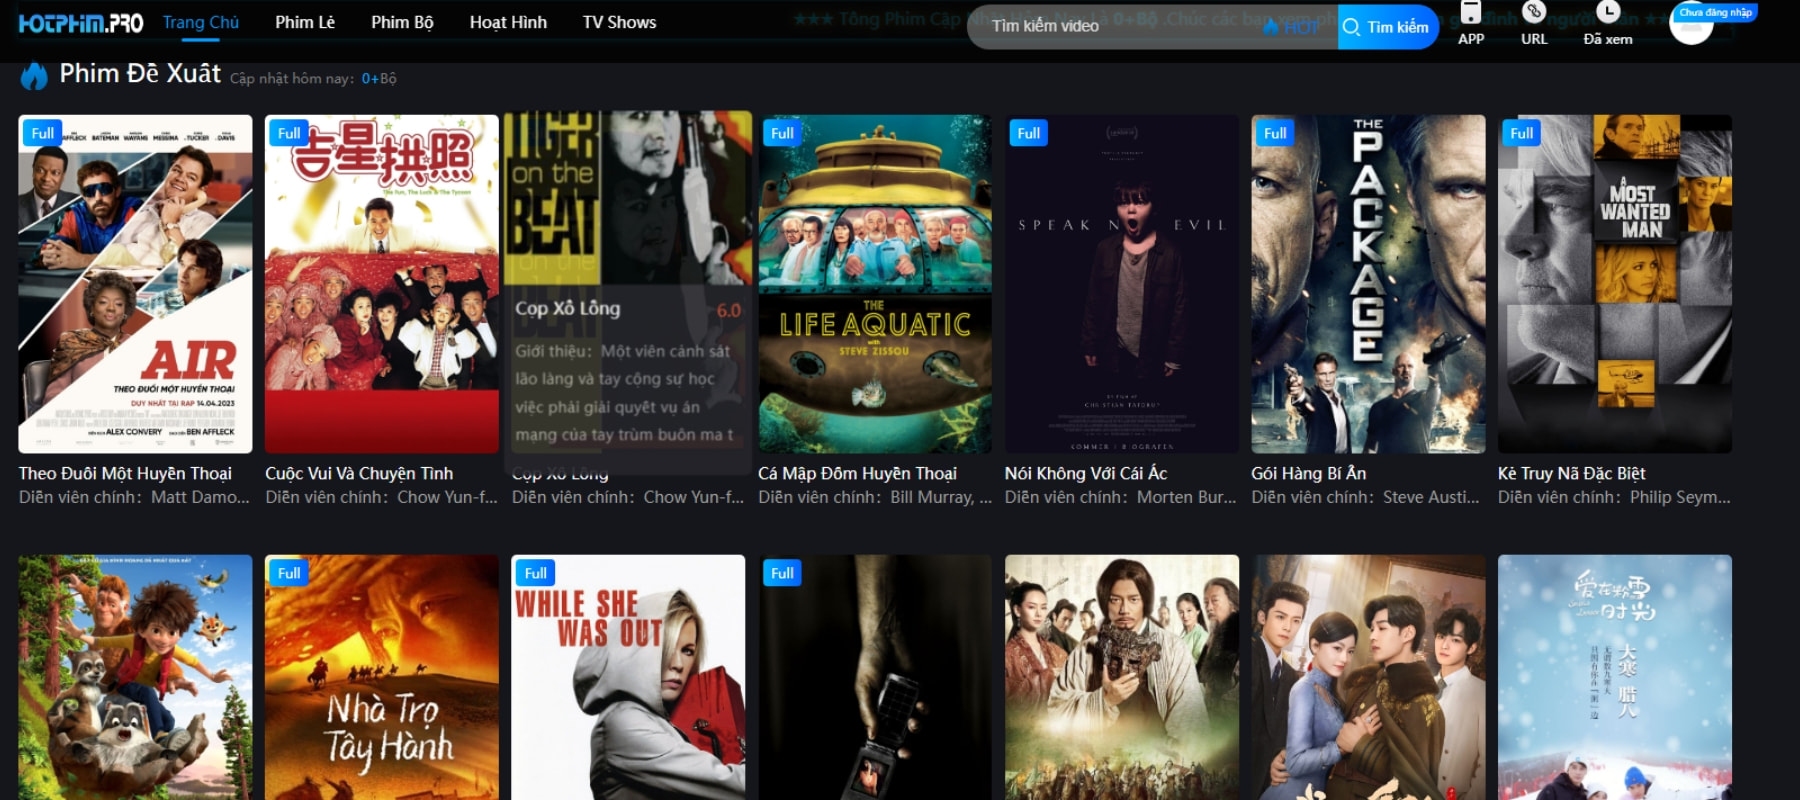
Task: Click title Theo Đuổi Một Huyền Thoại
Action: point(125,473)
